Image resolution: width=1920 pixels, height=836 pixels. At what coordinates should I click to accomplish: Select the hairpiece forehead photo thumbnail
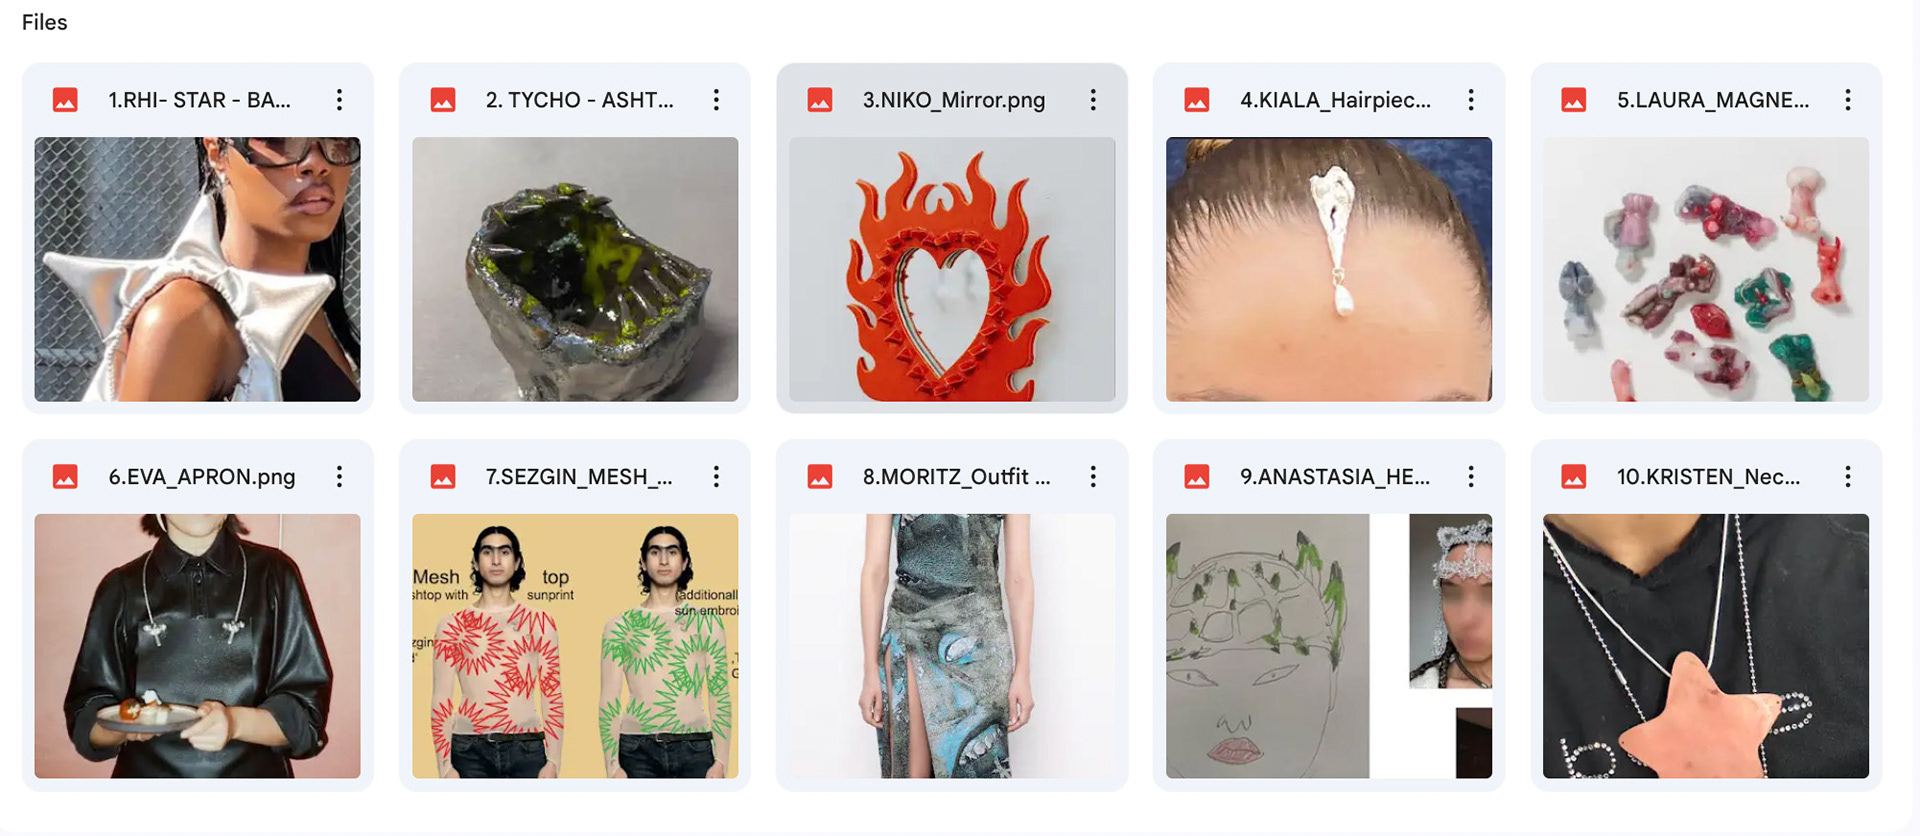[1329, 269]
